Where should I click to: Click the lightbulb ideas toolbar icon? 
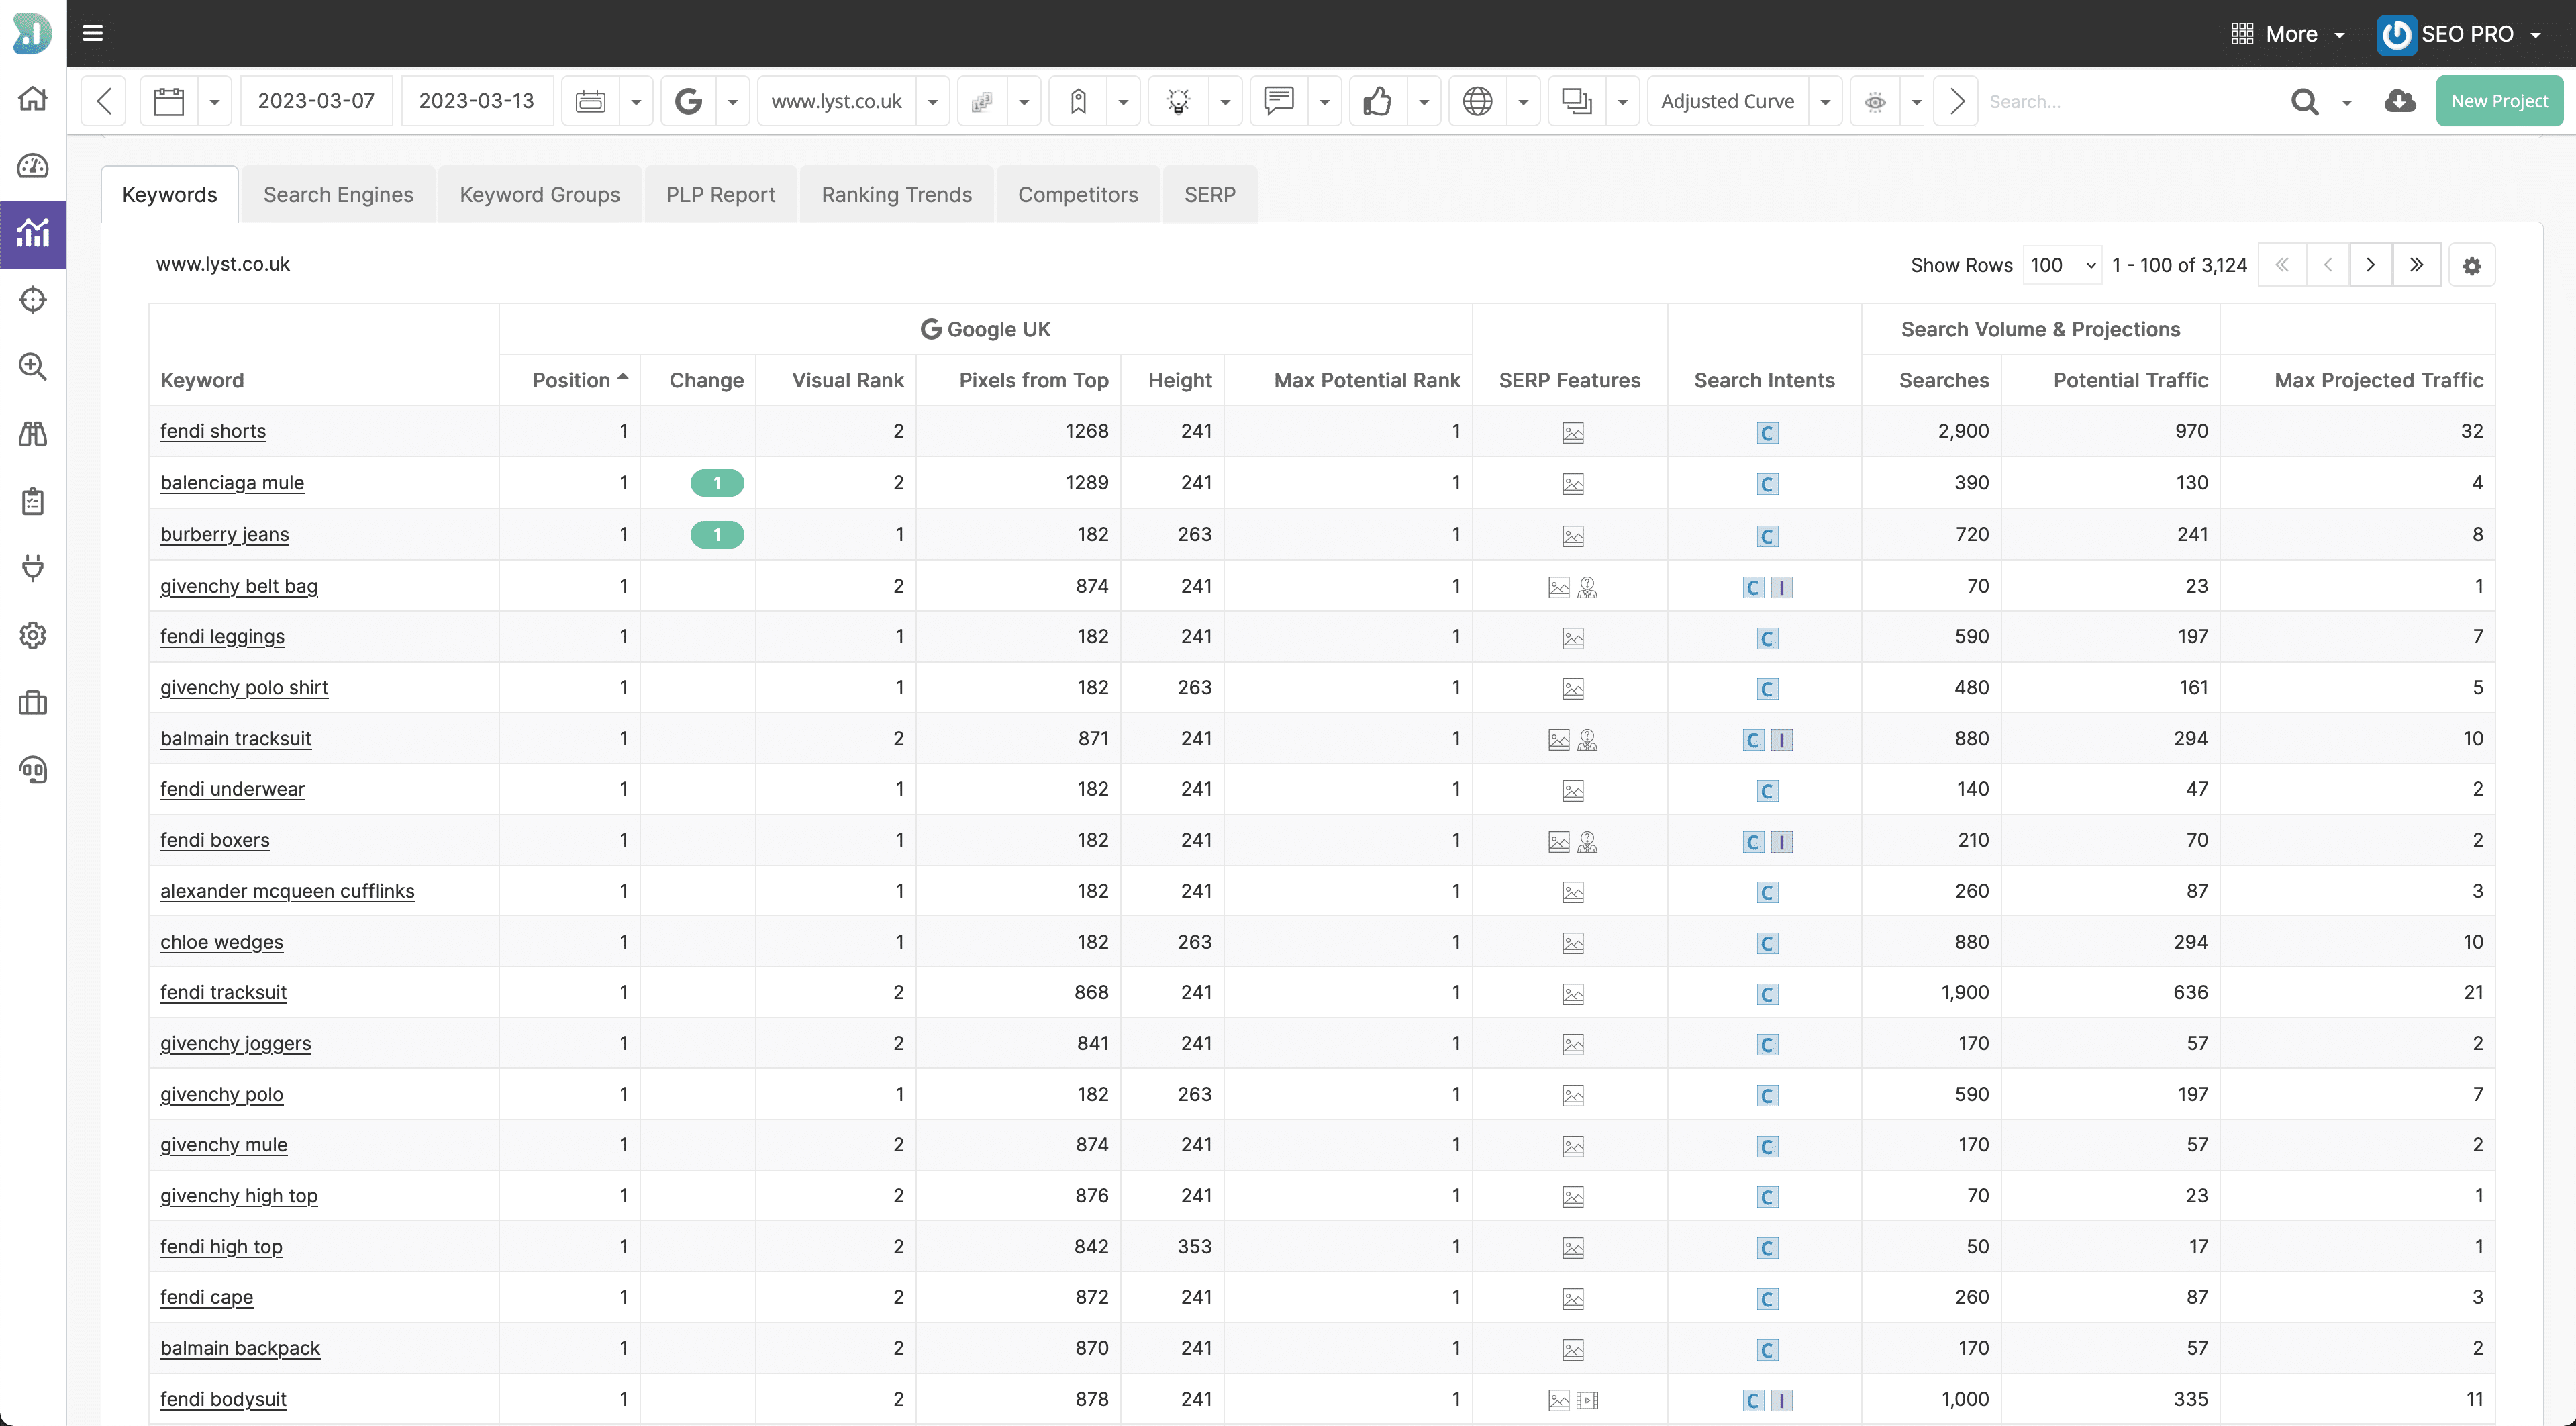point(1178,101)
